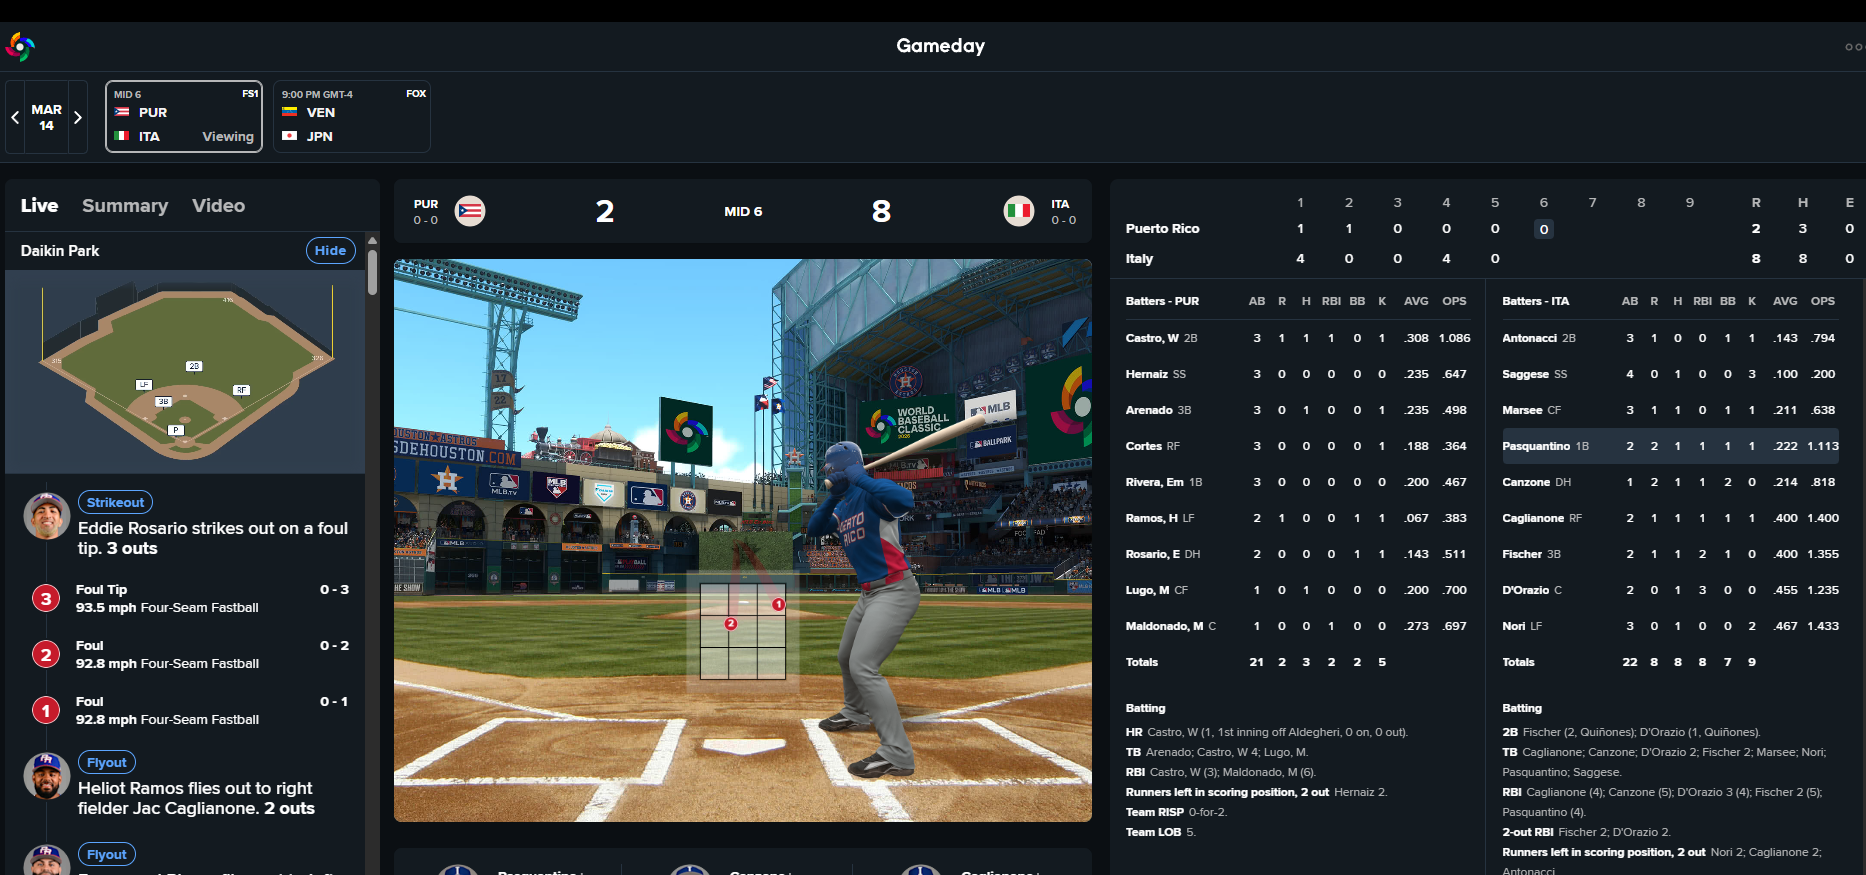Screen dimensions: 1866x875
Task: Open Caglianone batter link
Action: coord(1533,518)
